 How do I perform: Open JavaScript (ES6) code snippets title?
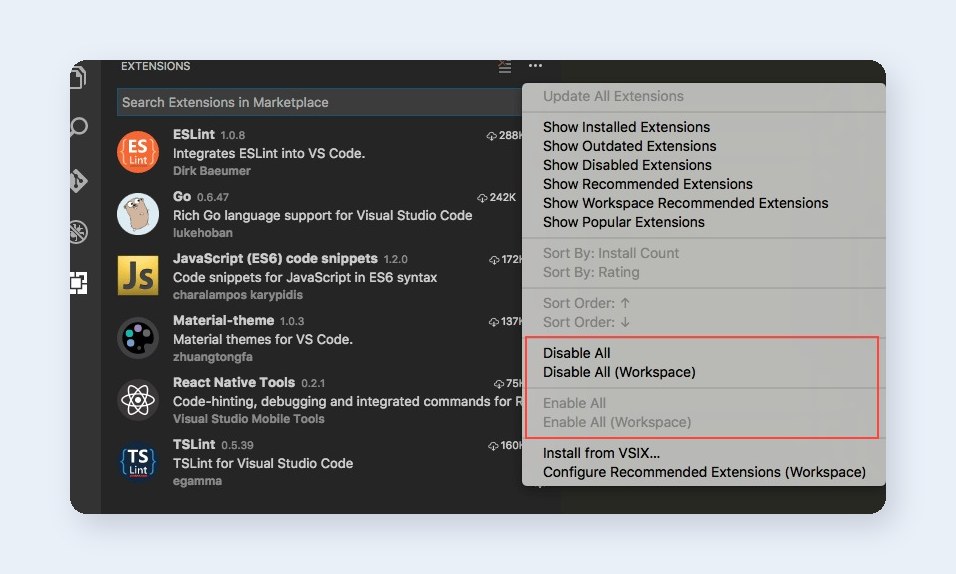coord(275,259)
